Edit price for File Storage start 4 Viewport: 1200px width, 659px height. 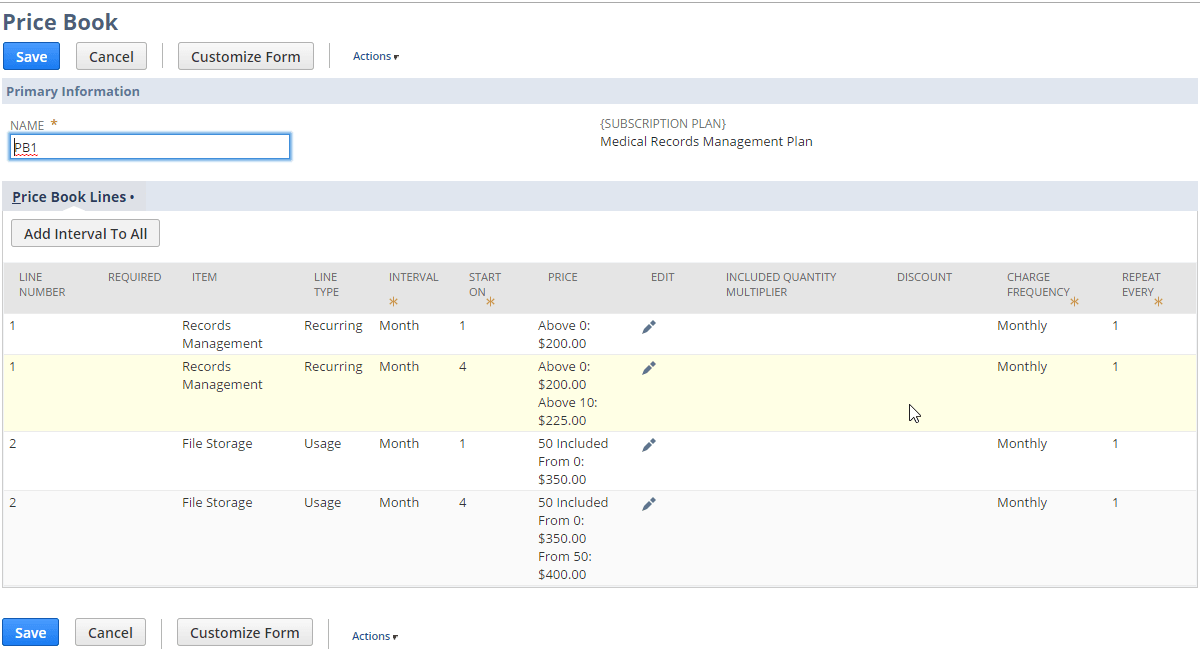pyautogui.click(x=649, y=504)
